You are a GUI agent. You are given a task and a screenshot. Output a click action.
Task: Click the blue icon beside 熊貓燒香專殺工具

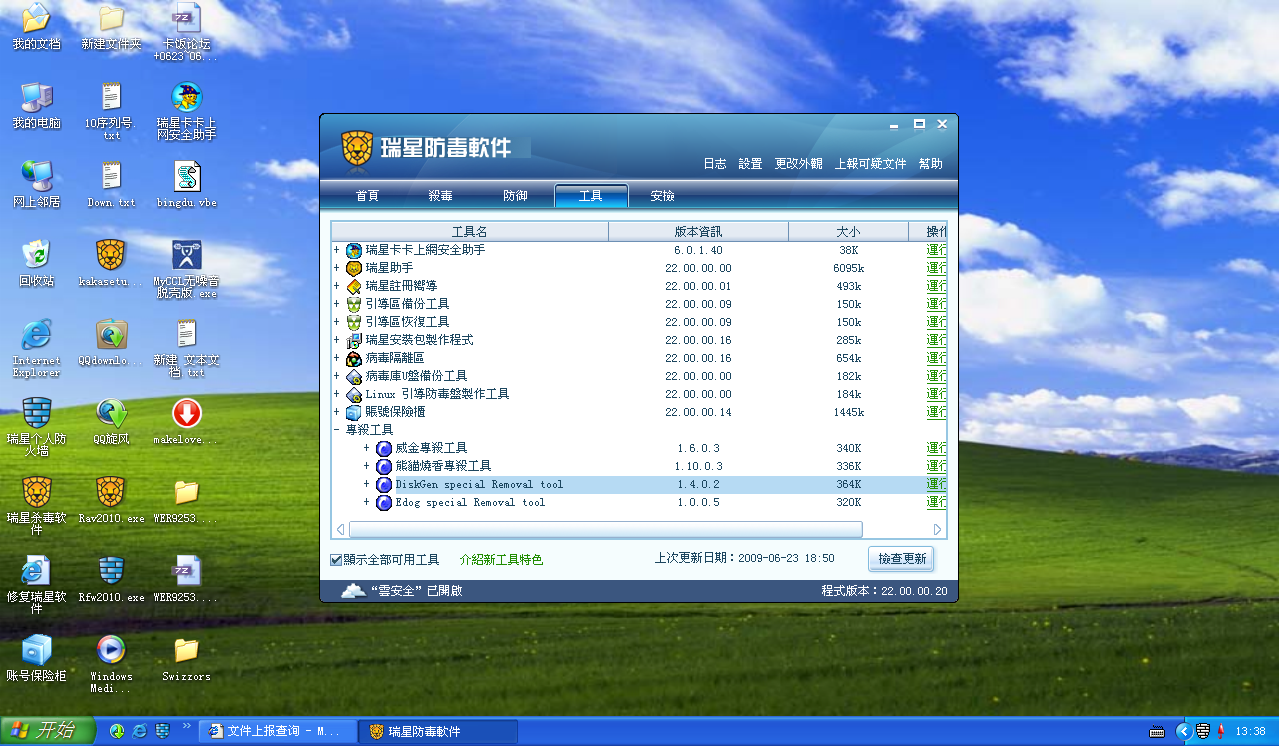tap(383, 466)
